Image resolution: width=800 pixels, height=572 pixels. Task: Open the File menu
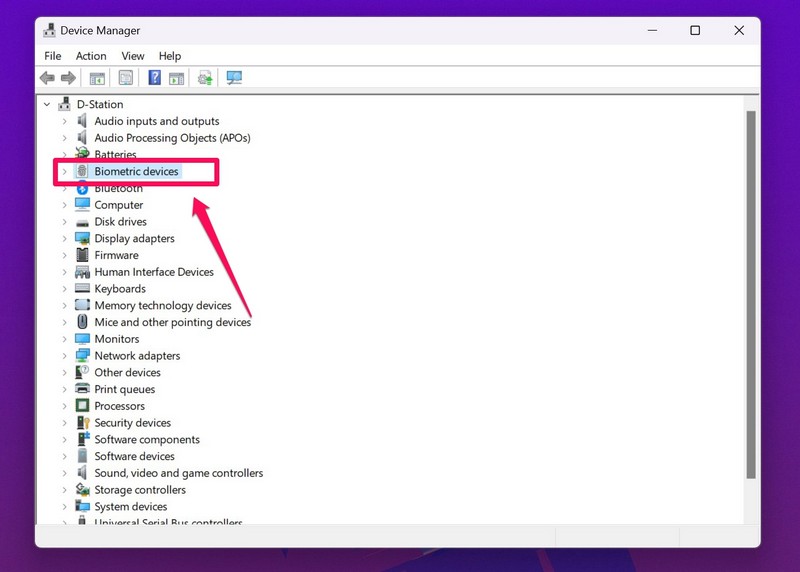tap(53, 56)
